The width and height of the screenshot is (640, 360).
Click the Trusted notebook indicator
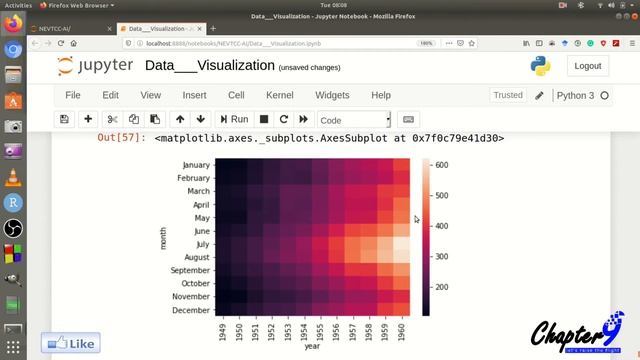pyautogui.click(x=508, y=95)
